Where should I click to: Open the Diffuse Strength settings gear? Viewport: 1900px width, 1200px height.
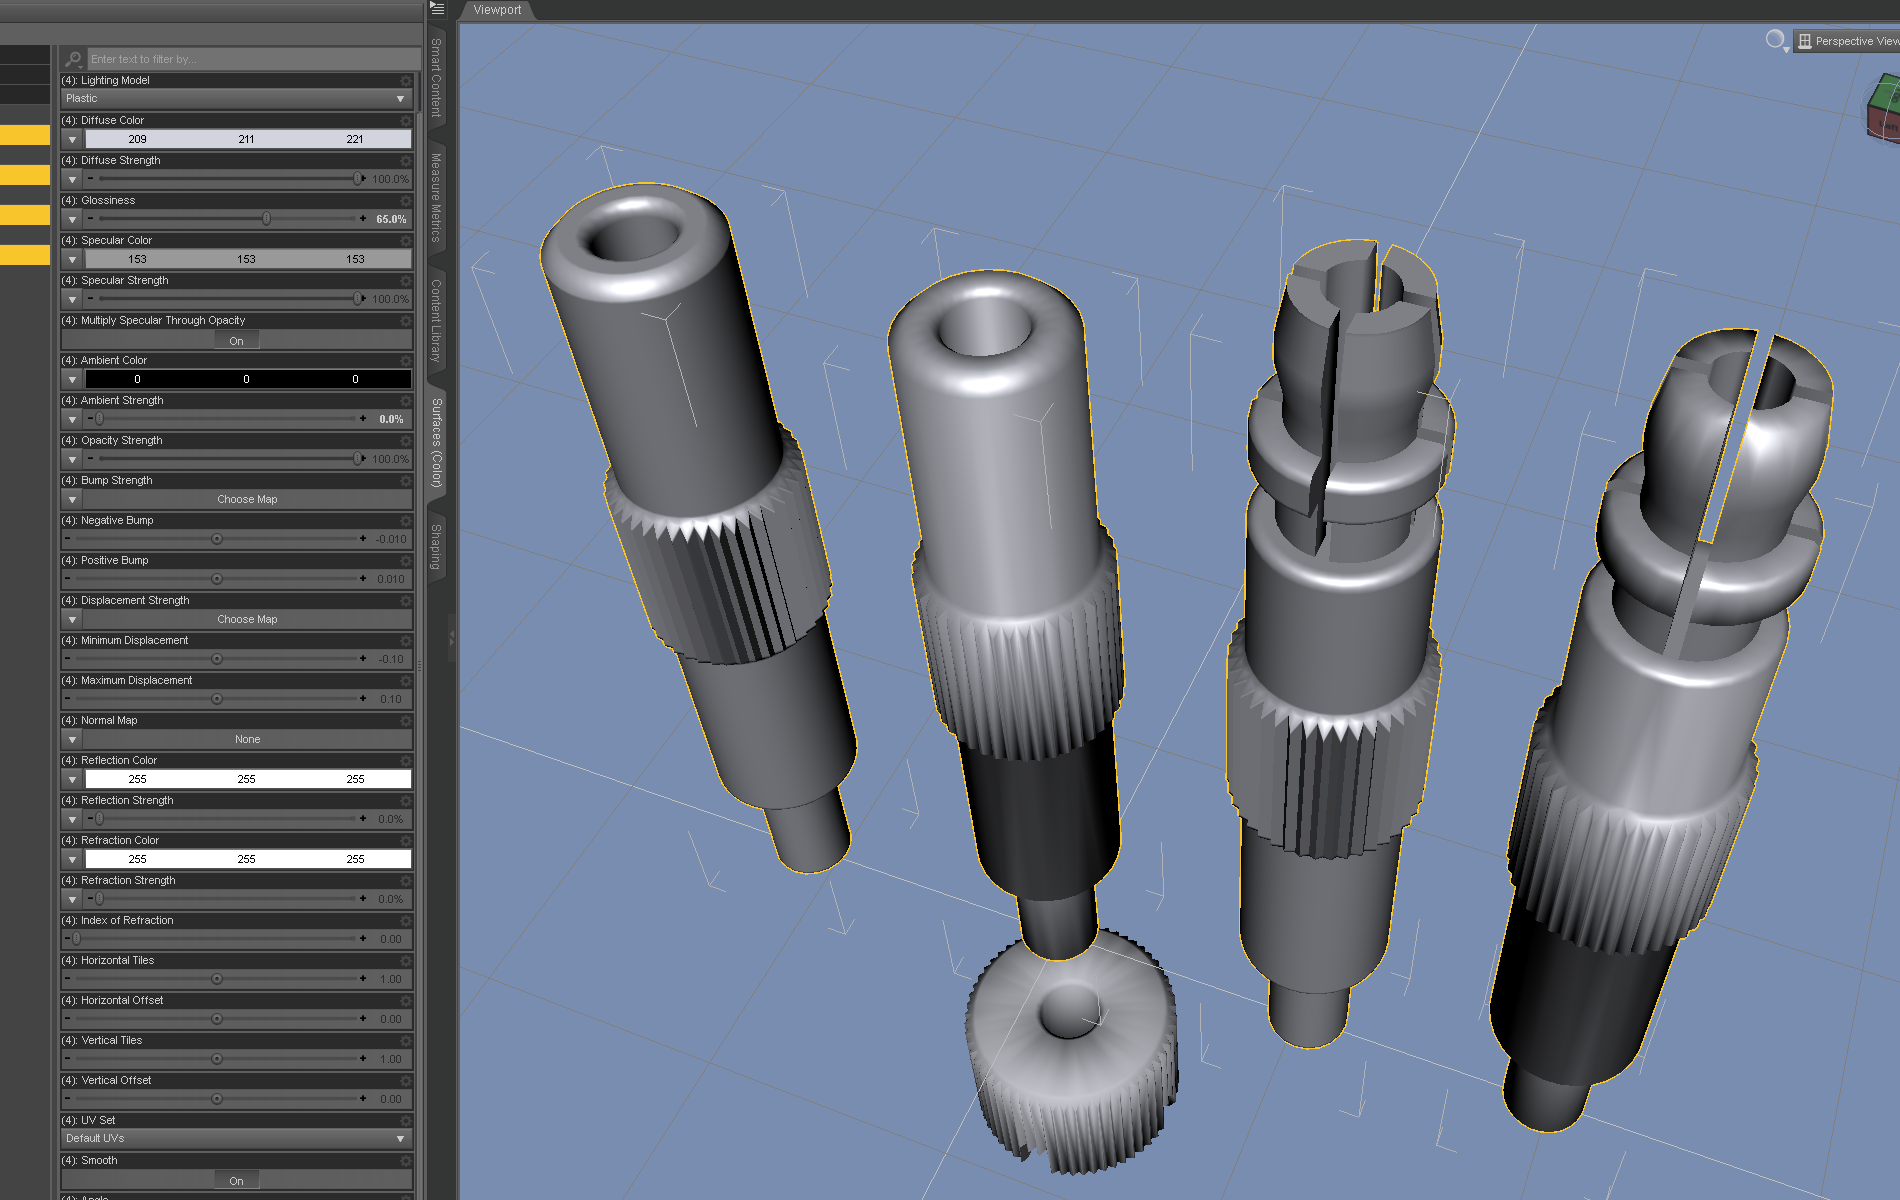pos(405,160)
